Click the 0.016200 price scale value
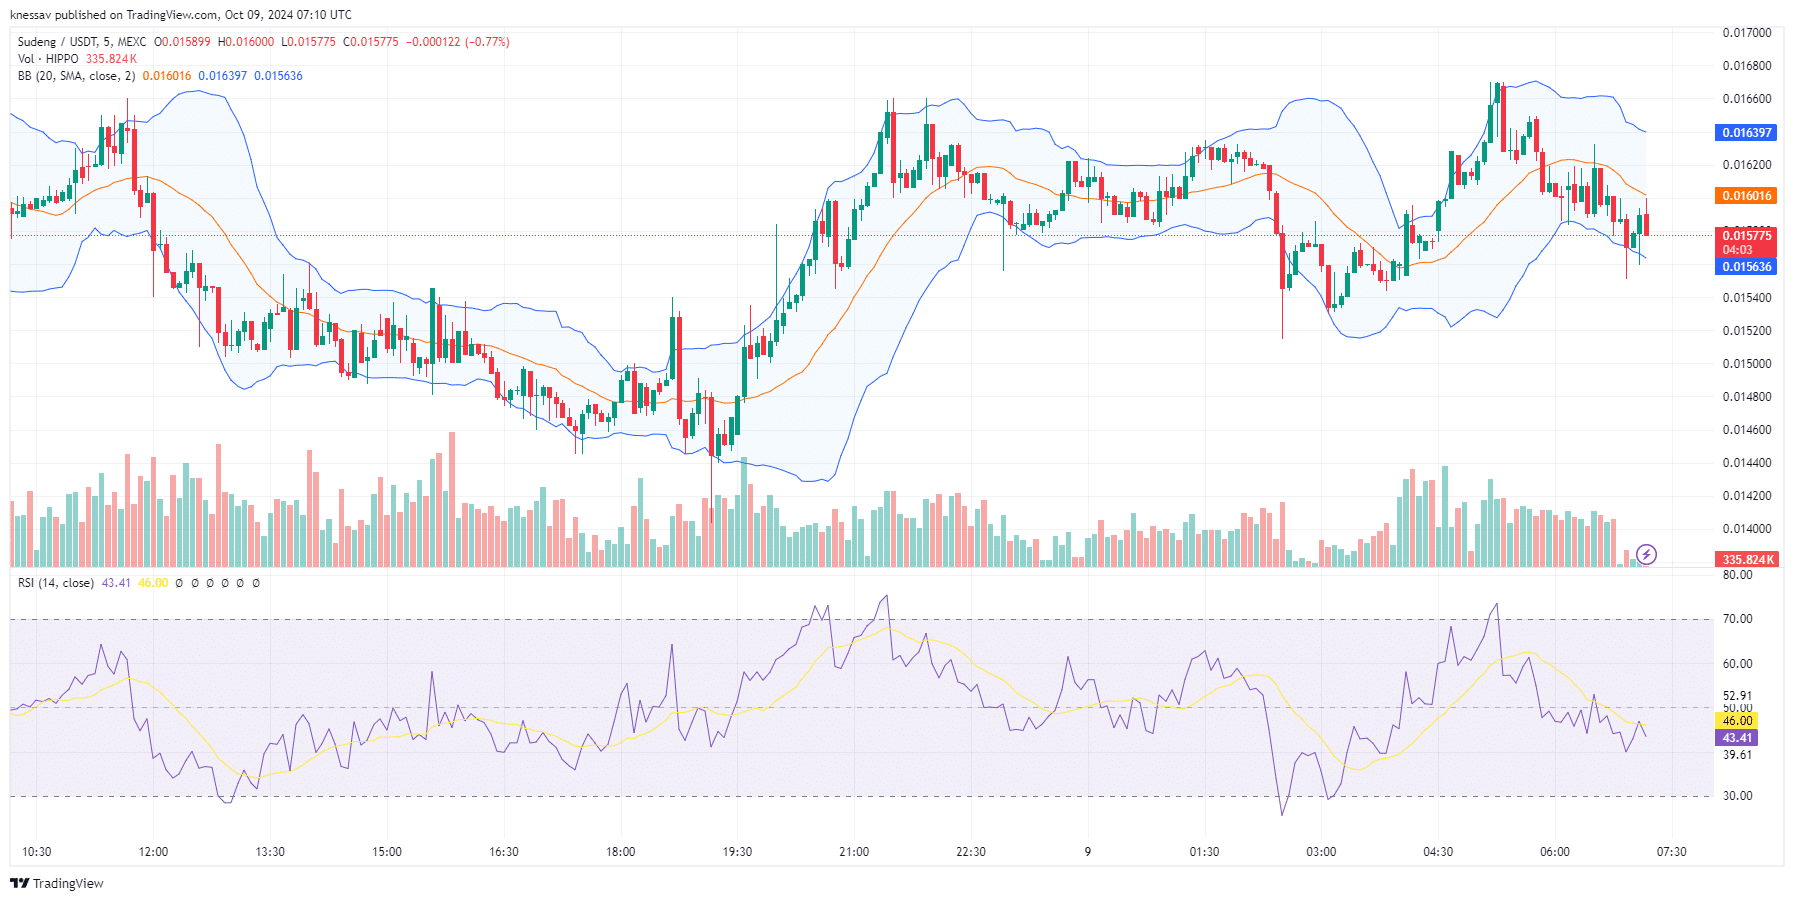This screenshot has height=901, width=1794. tap(1746, 165)
